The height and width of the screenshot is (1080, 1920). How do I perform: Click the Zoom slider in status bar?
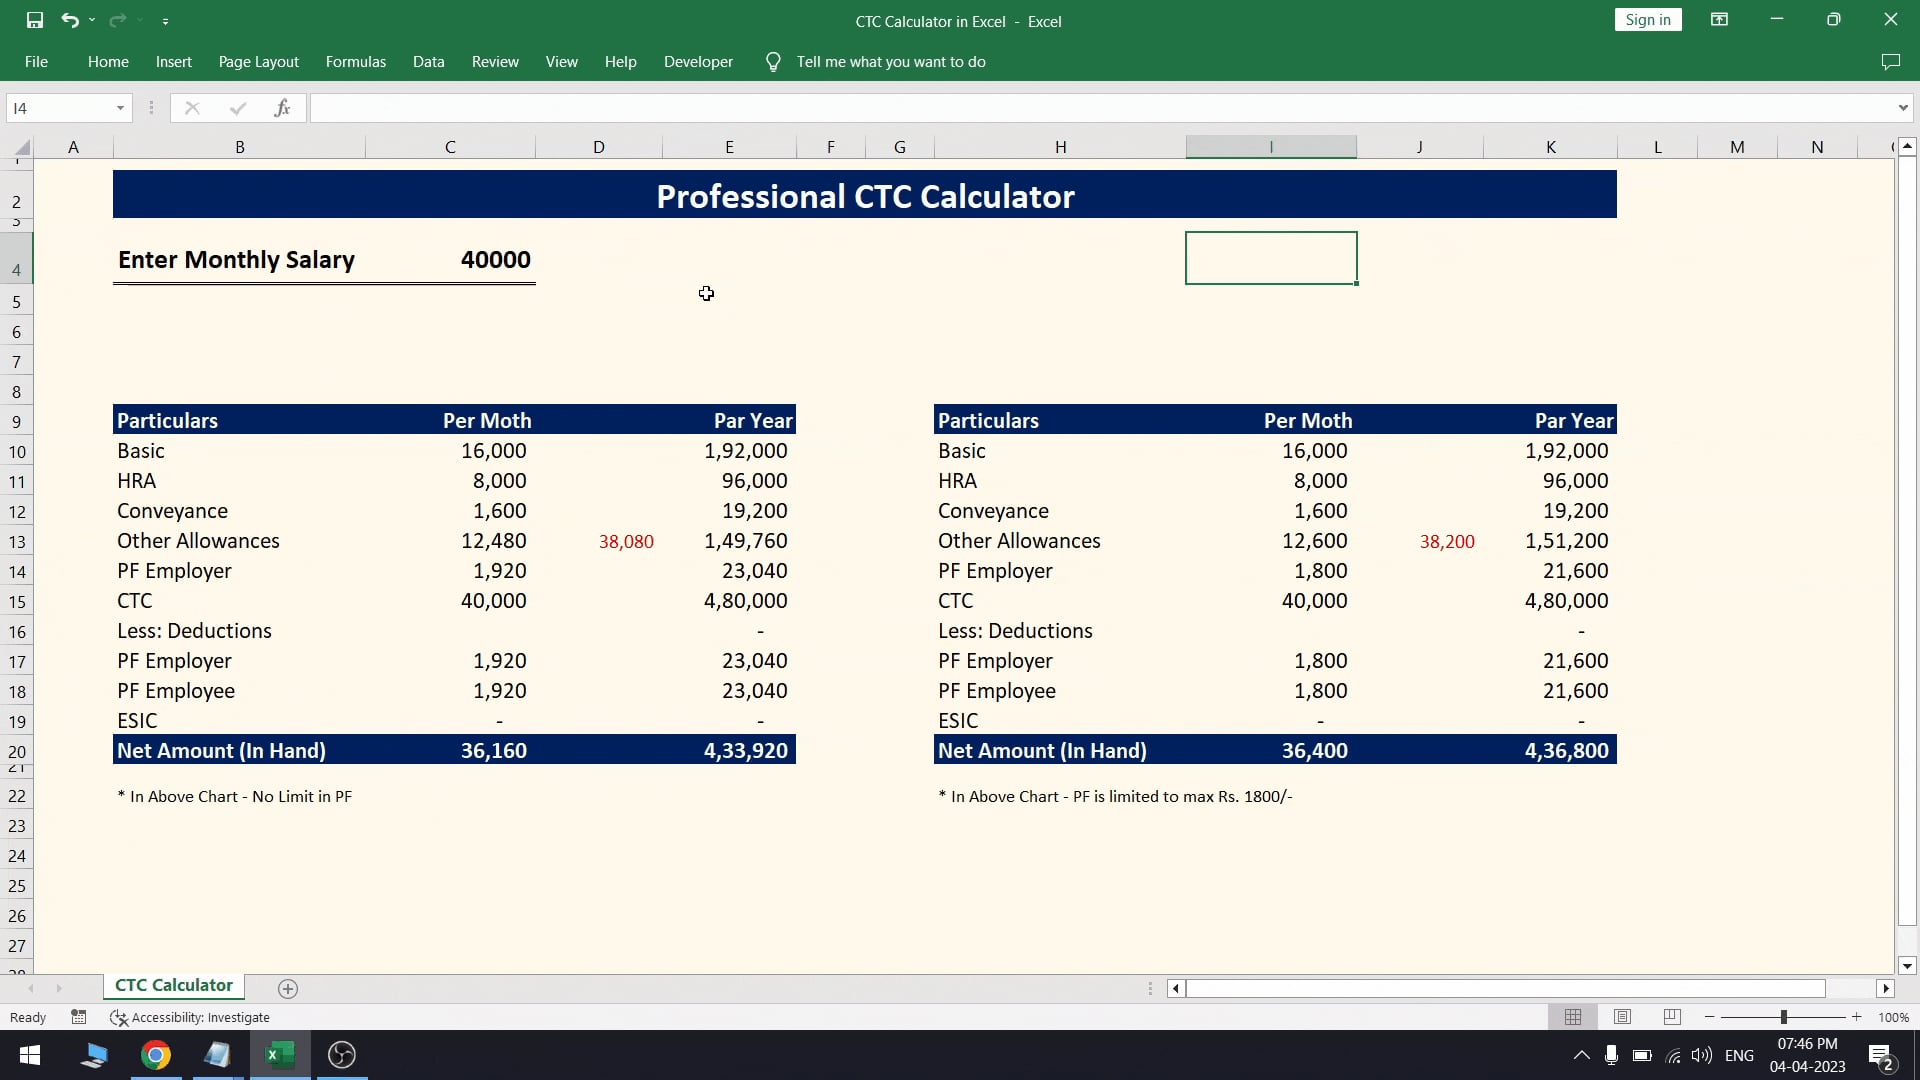[x=1783, y=1017]
